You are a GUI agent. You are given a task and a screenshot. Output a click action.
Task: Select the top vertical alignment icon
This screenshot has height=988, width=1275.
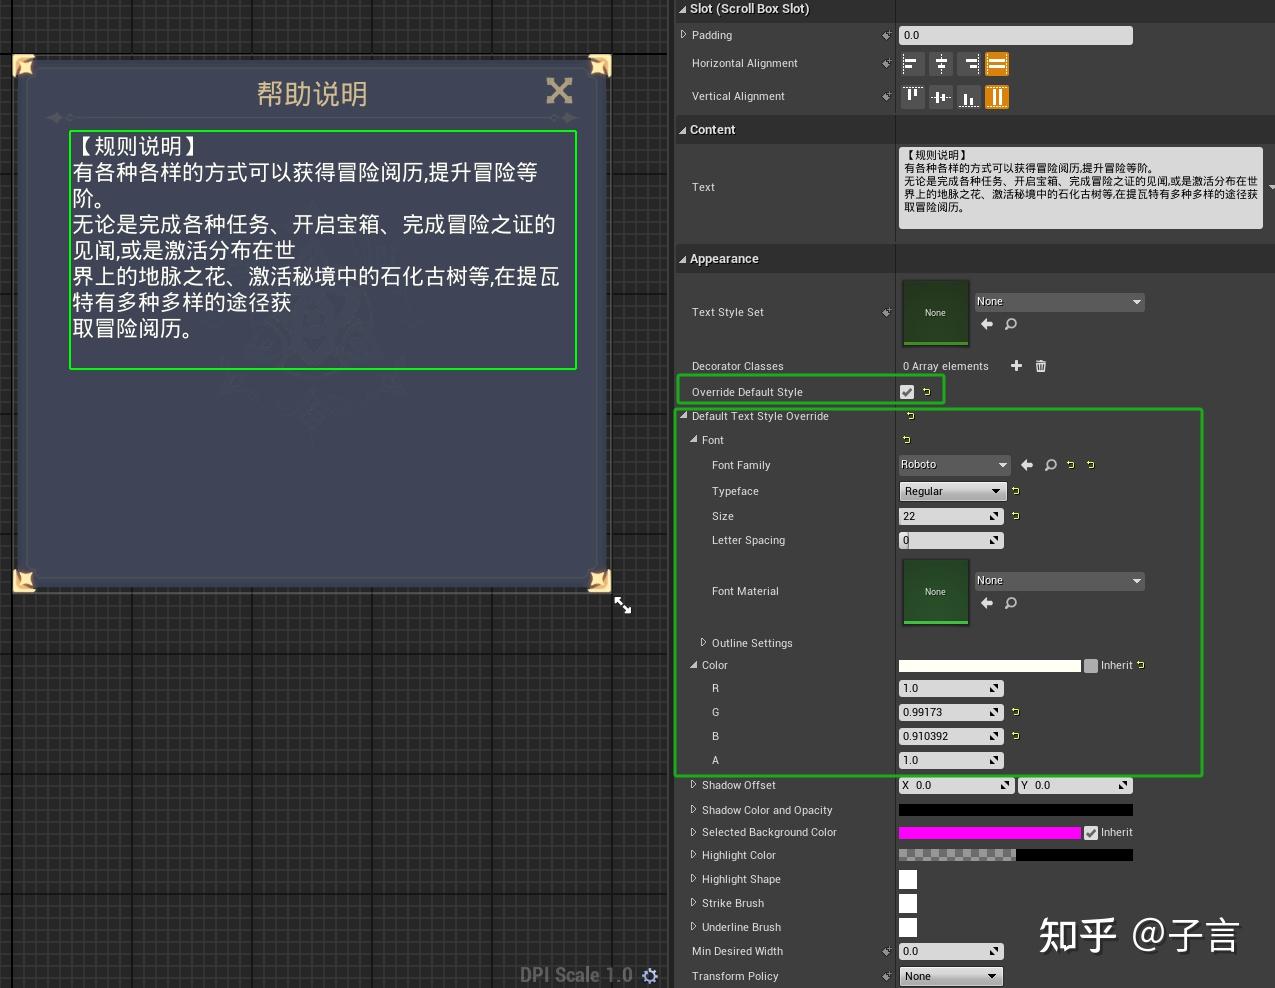[912, 96]
